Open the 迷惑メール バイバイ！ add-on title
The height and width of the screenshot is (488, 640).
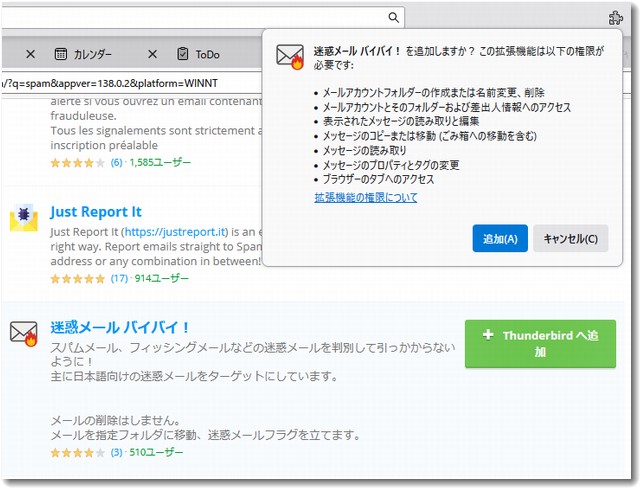click(119, 327)
